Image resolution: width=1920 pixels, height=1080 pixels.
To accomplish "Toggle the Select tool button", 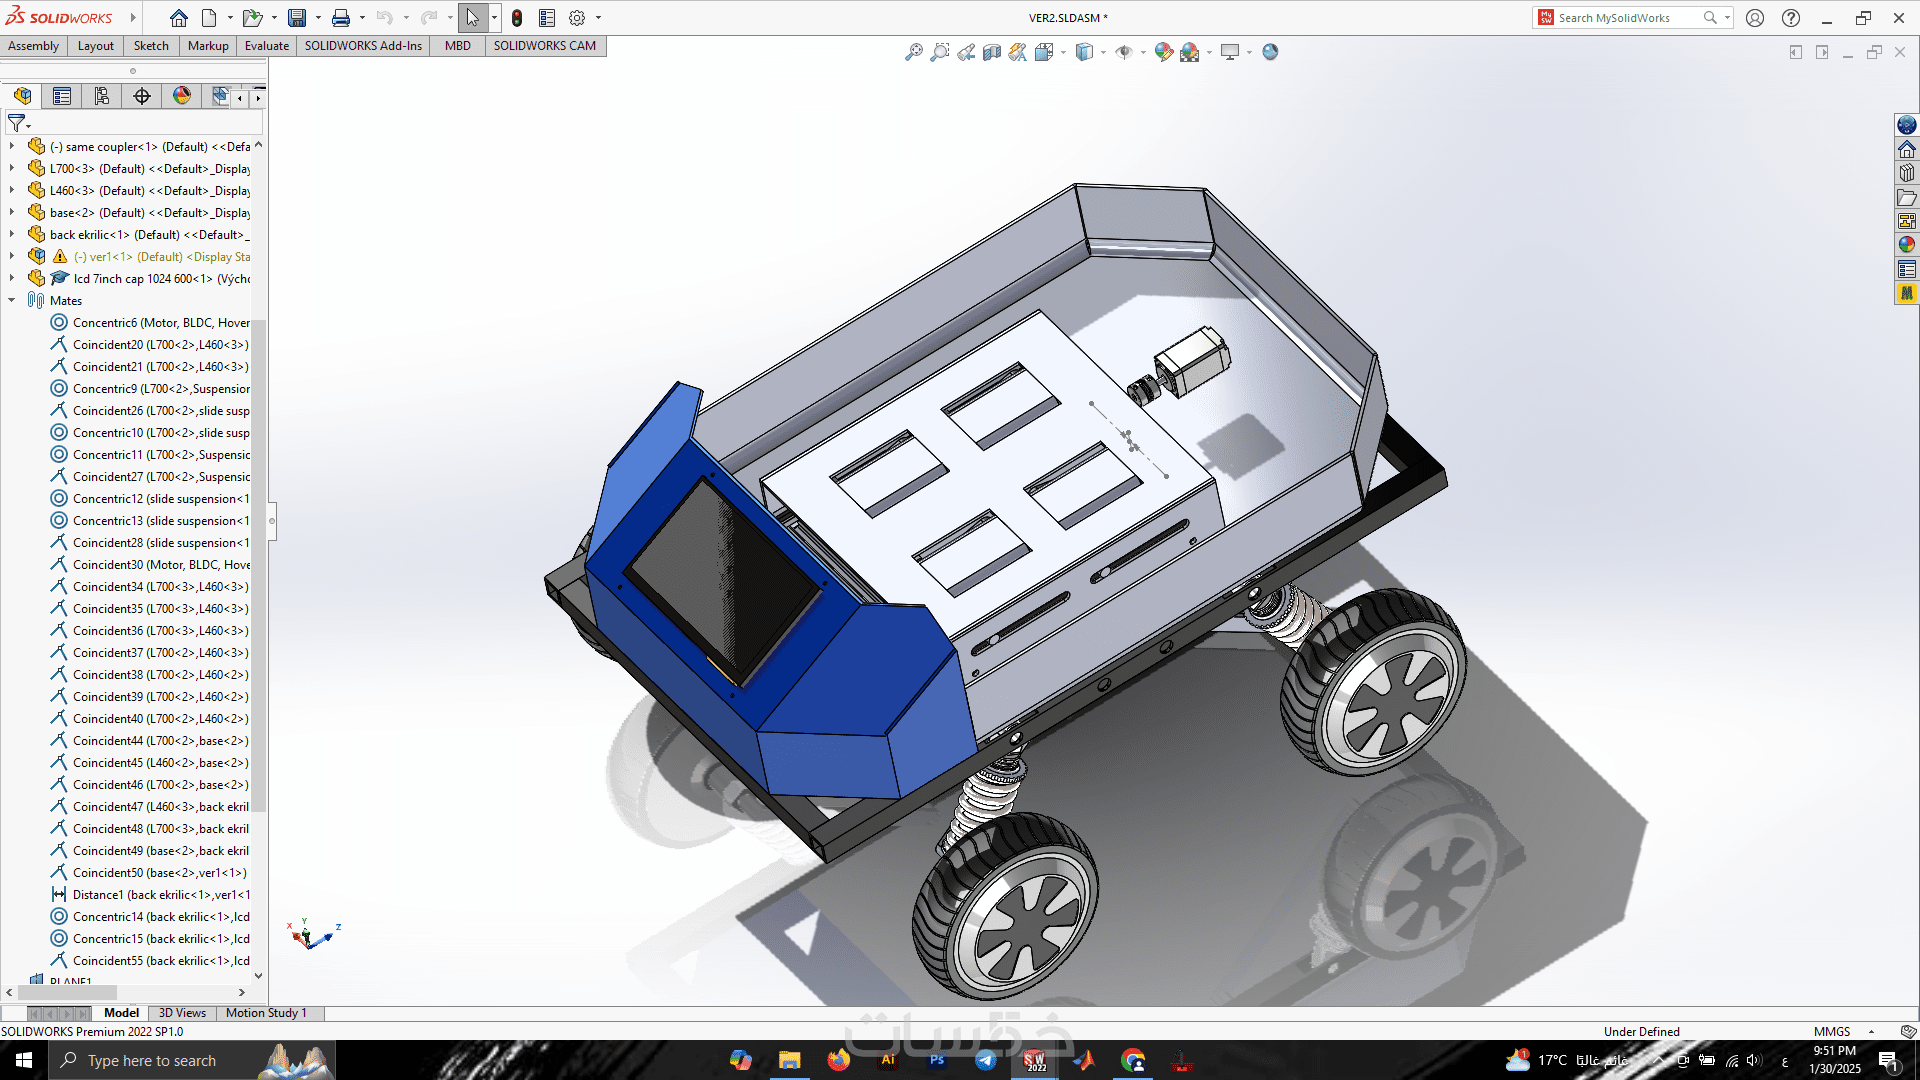I will click(472, 18).
